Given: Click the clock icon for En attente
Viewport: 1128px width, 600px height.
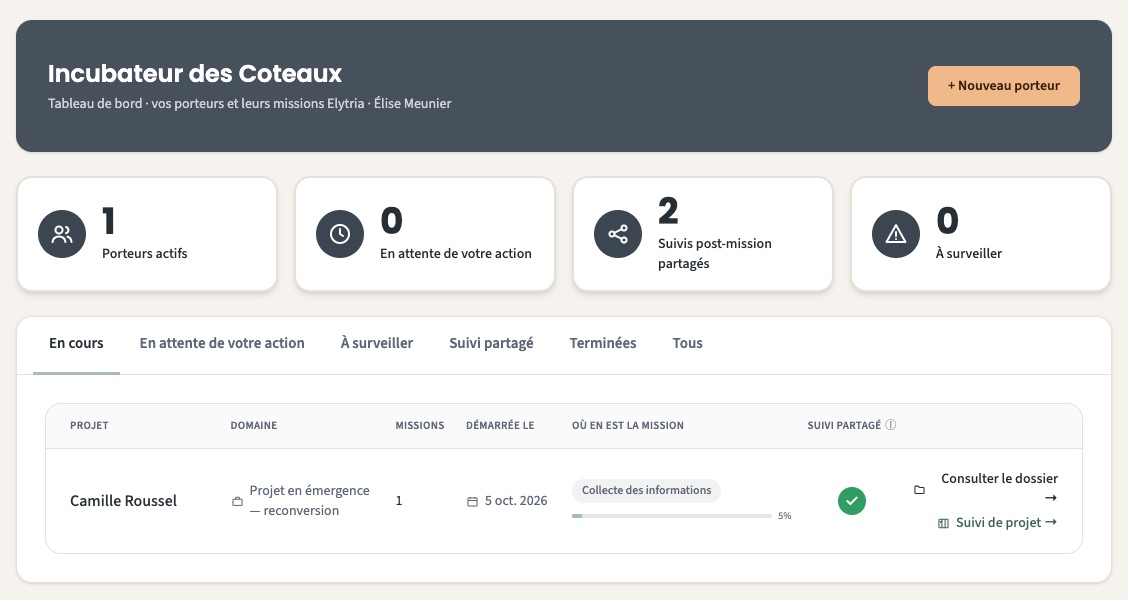Looking at the screenshot, I should pos(340,234).
